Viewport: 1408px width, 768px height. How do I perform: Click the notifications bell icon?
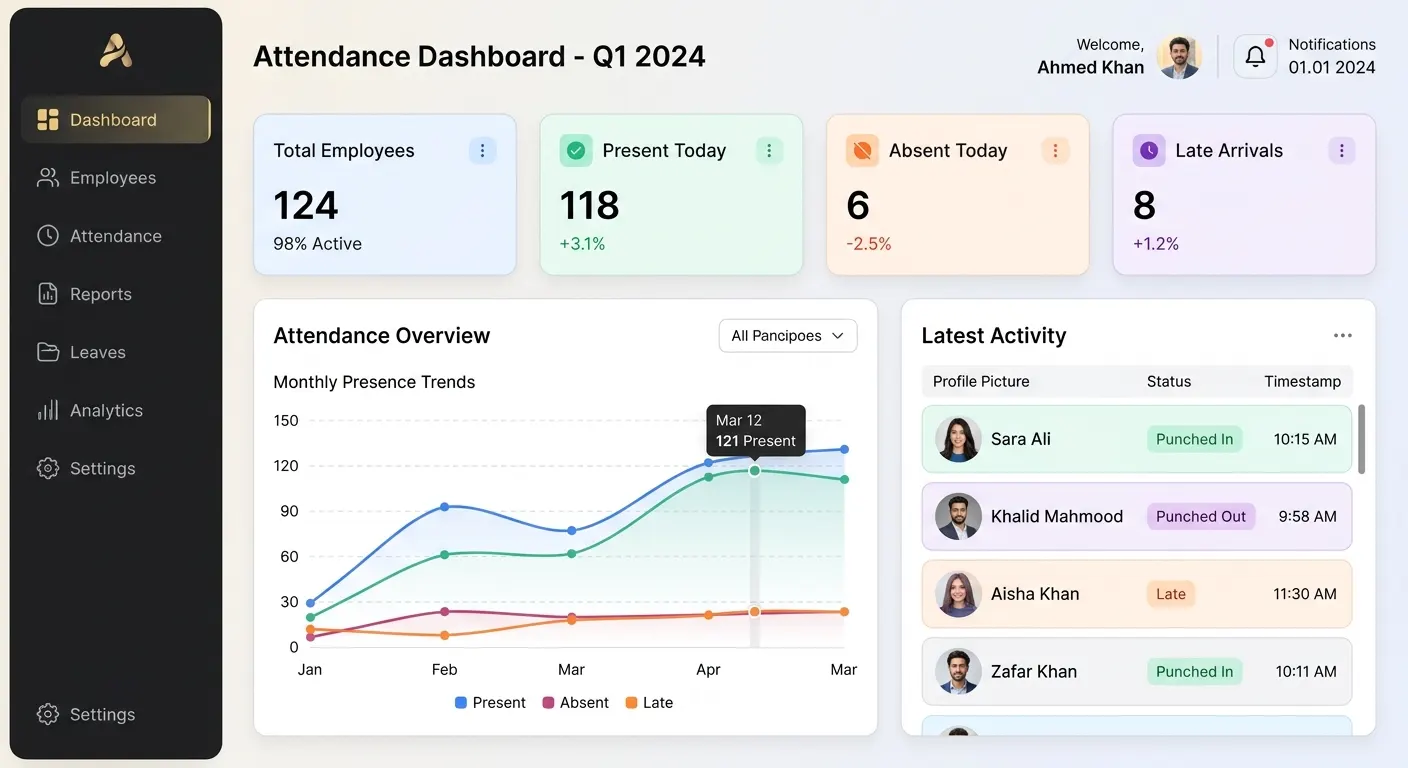(x=1255, y=57)
